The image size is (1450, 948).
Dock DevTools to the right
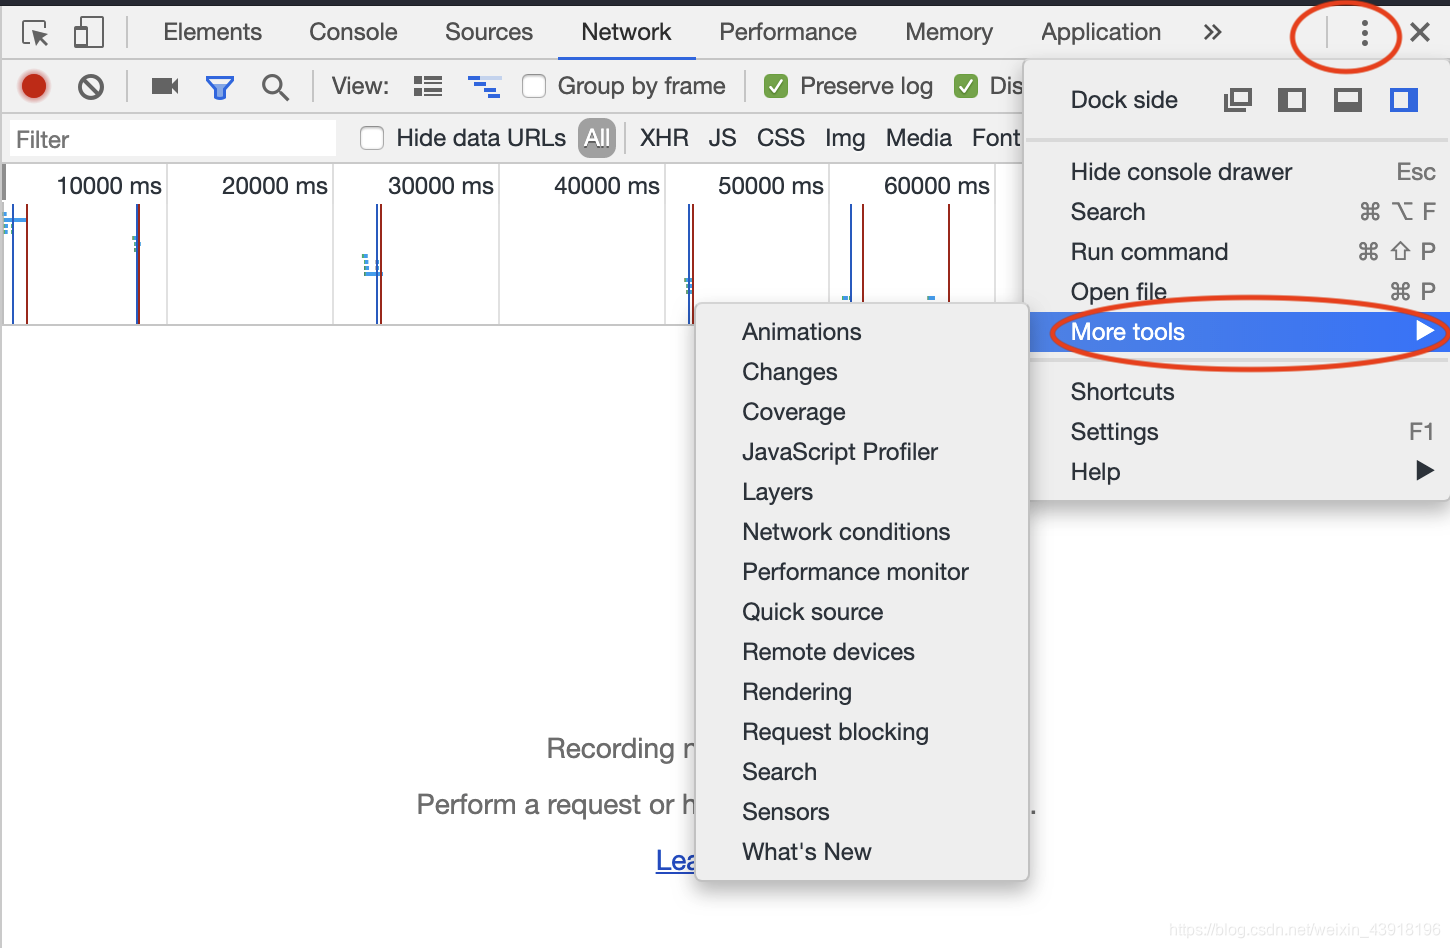coord(1404,100)
